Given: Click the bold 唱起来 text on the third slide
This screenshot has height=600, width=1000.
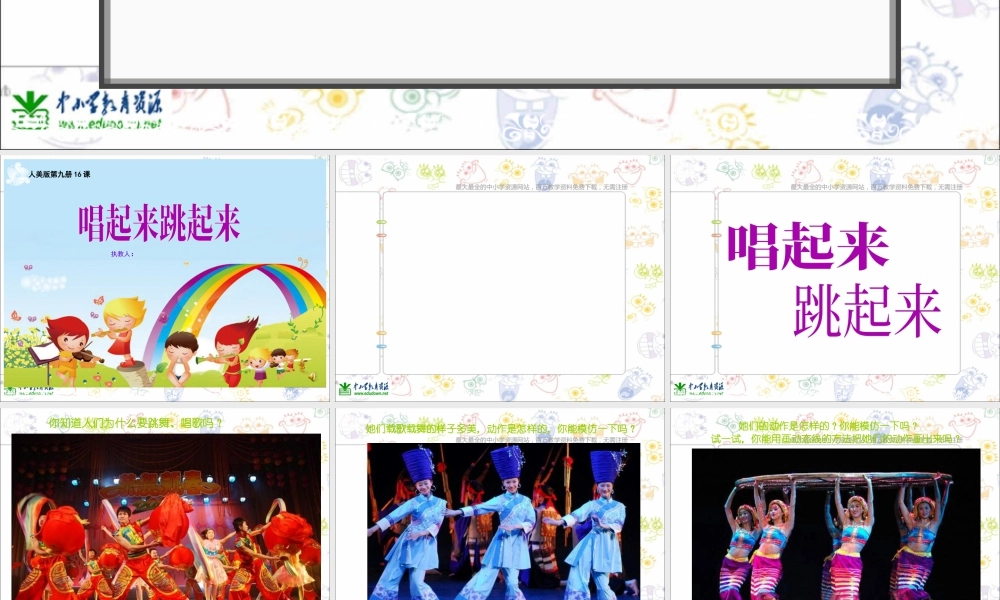Looking at the screenshot, I should (x=808, y=246).
